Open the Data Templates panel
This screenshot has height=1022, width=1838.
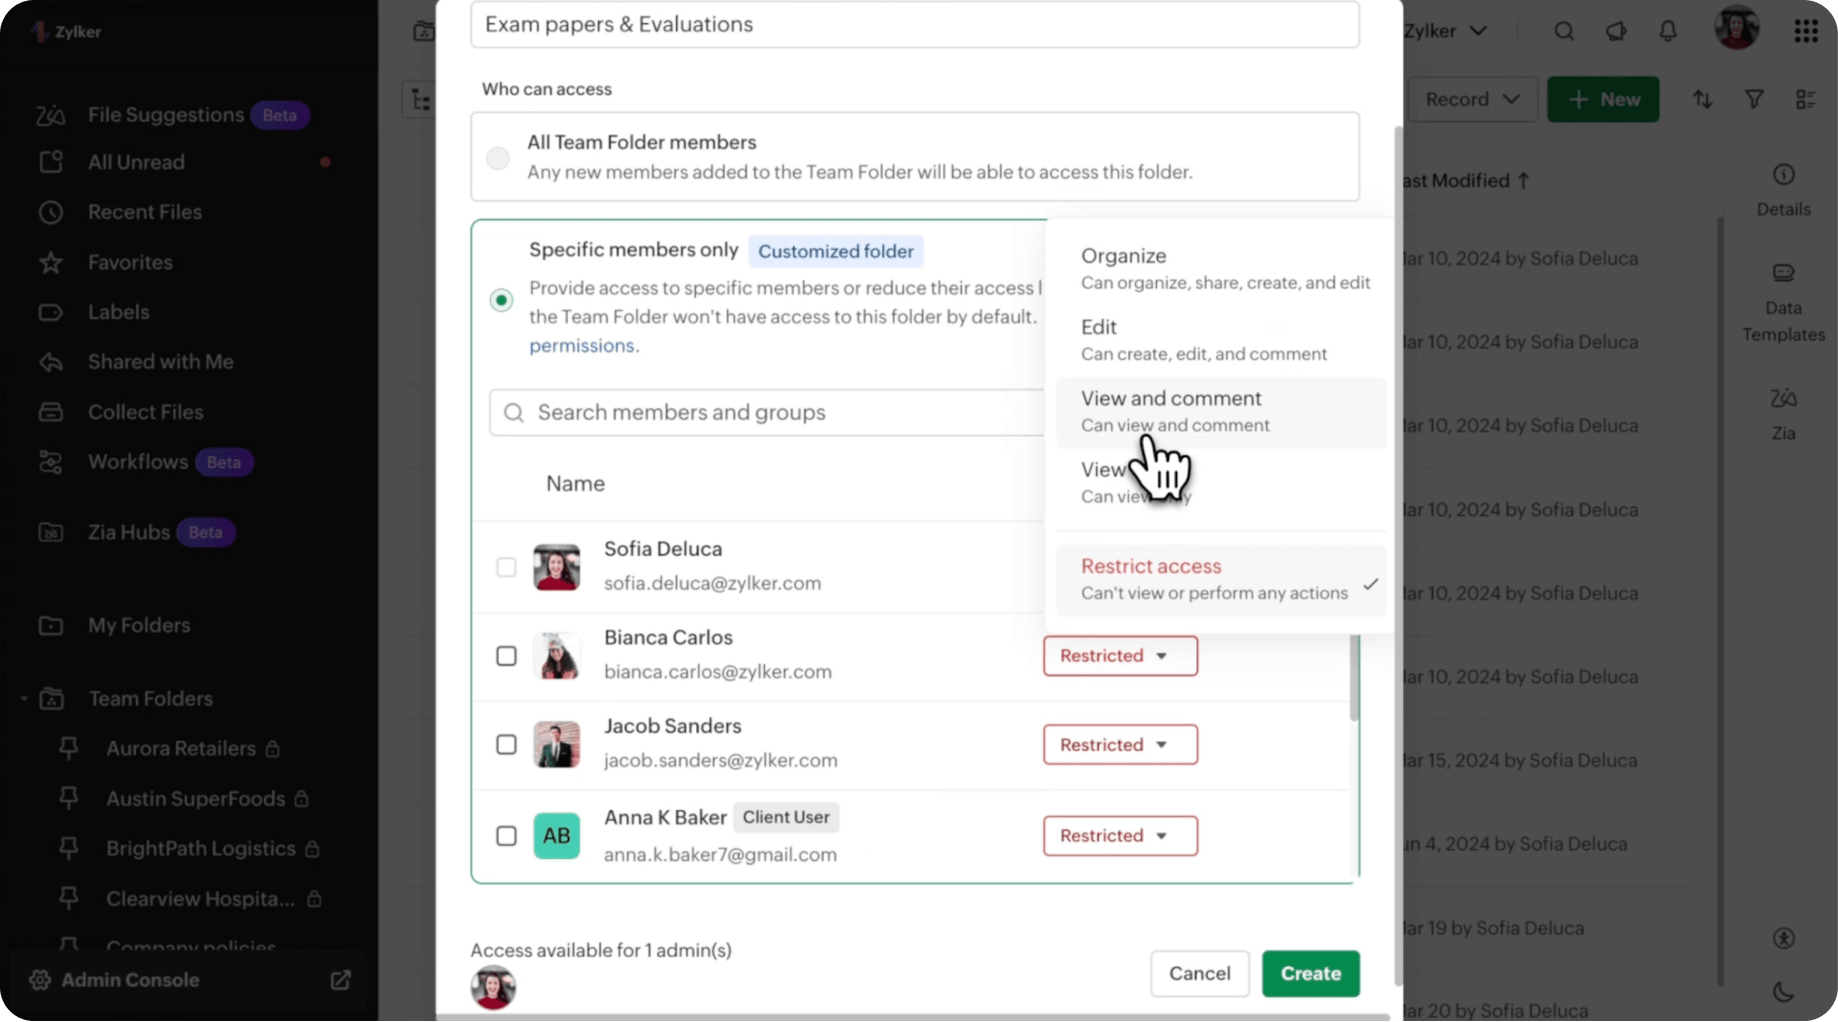pyautogui.click(x=1784, y=303)
